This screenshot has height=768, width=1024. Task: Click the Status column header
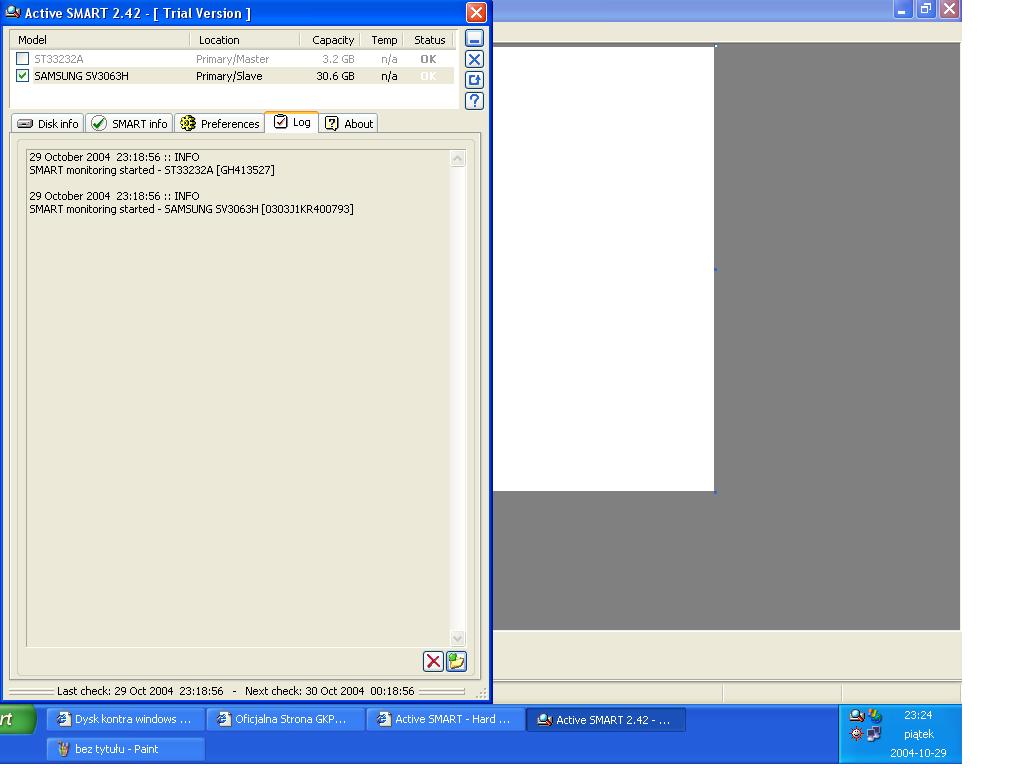pyautogui.click(x=429, y=40)
